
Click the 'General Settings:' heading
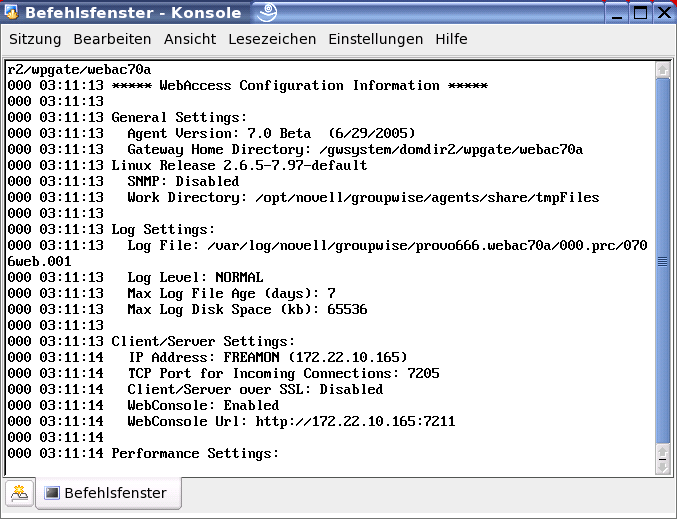(179, 117)
